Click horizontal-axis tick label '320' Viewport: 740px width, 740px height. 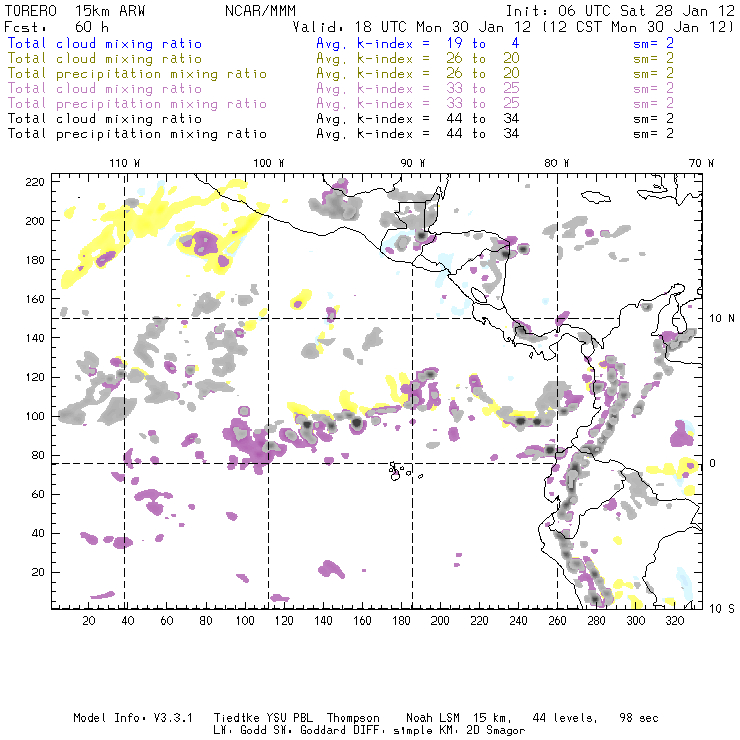point(675,621)
